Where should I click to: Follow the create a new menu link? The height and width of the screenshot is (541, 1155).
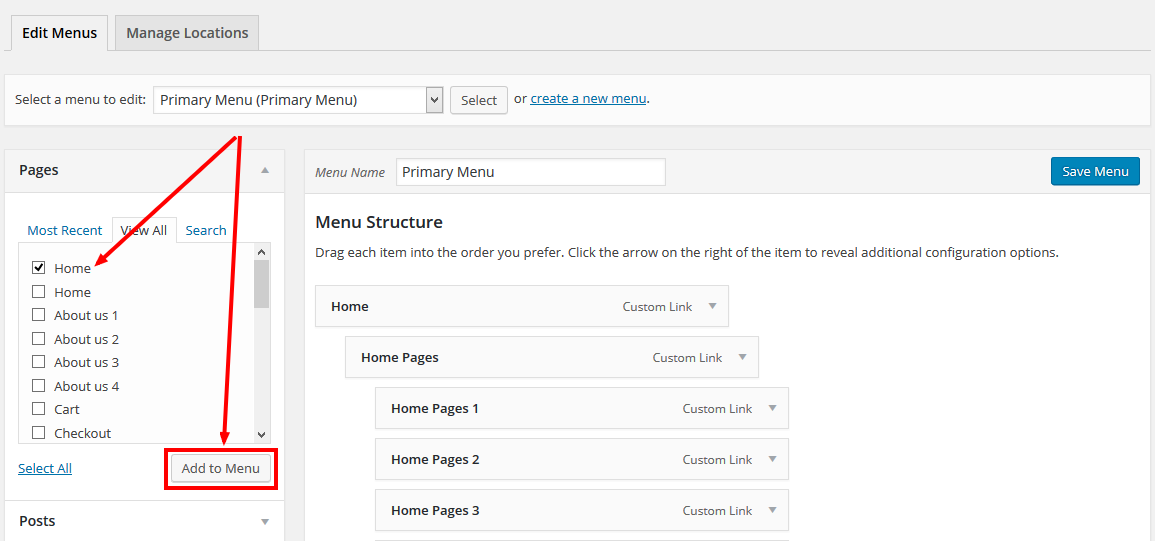tap(589, 98)
